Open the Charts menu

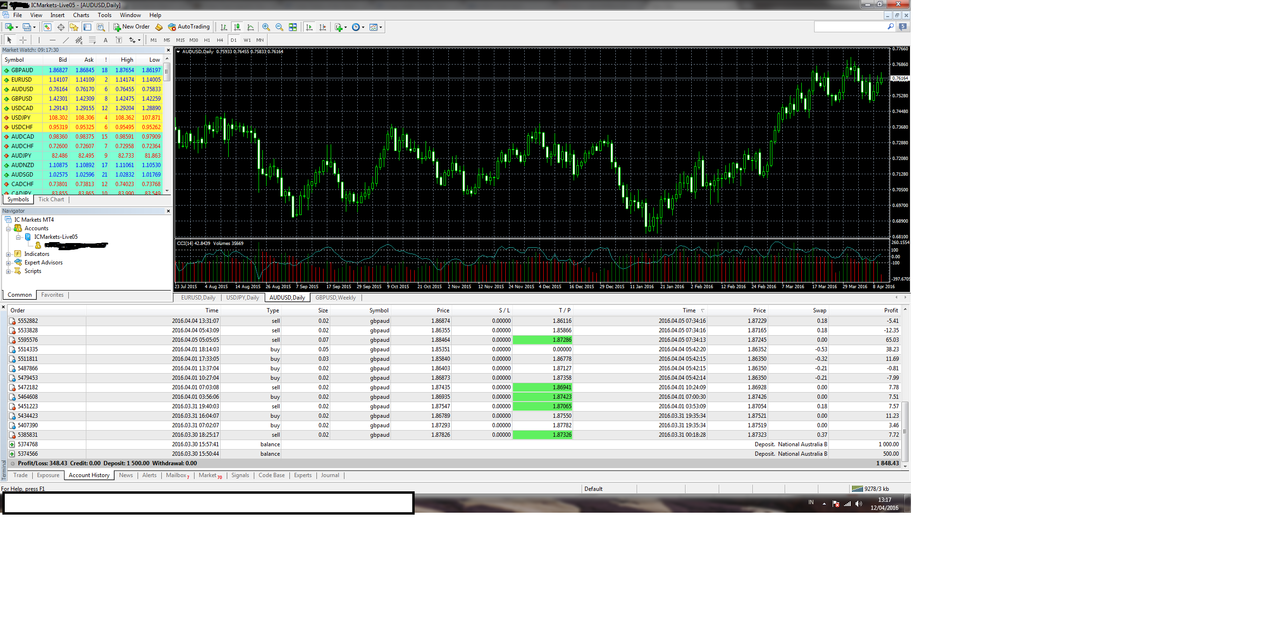click(80, 15)
